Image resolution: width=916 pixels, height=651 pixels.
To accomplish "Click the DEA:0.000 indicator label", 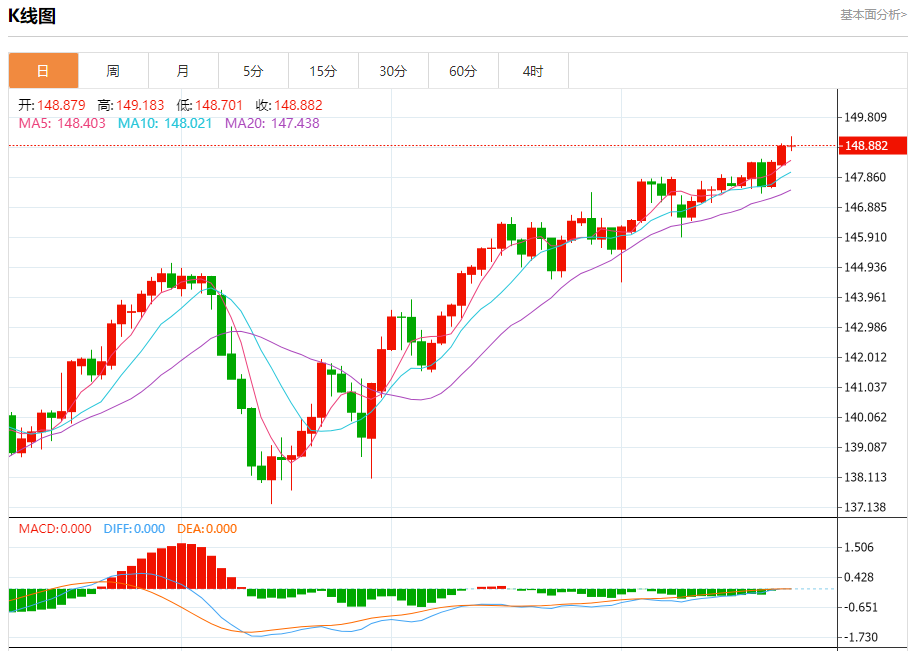I will (207, 529).
